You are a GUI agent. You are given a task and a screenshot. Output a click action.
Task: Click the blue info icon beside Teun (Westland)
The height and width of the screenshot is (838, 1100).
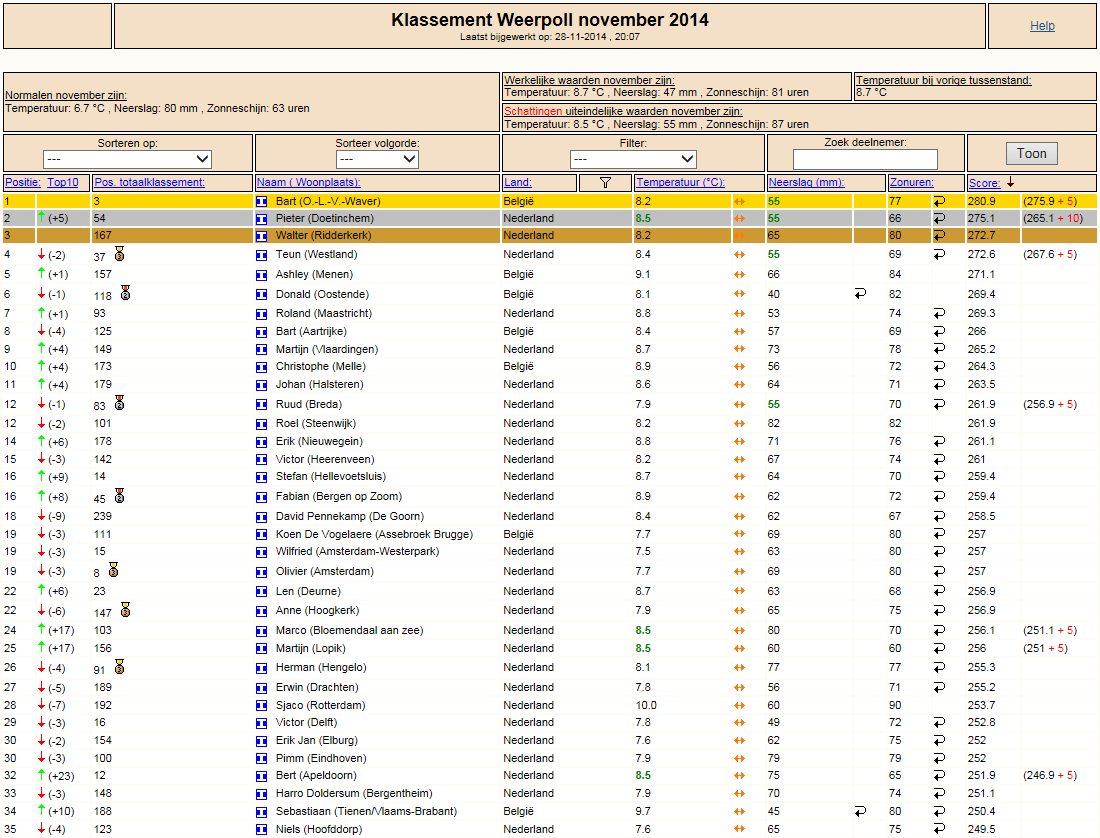pyautogui.click(x=262, y=255)
